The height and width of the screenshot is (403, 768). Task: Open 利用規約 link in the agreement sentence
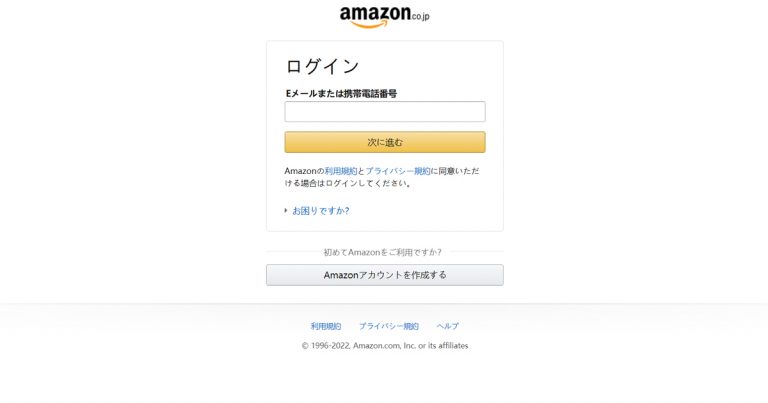341,171
